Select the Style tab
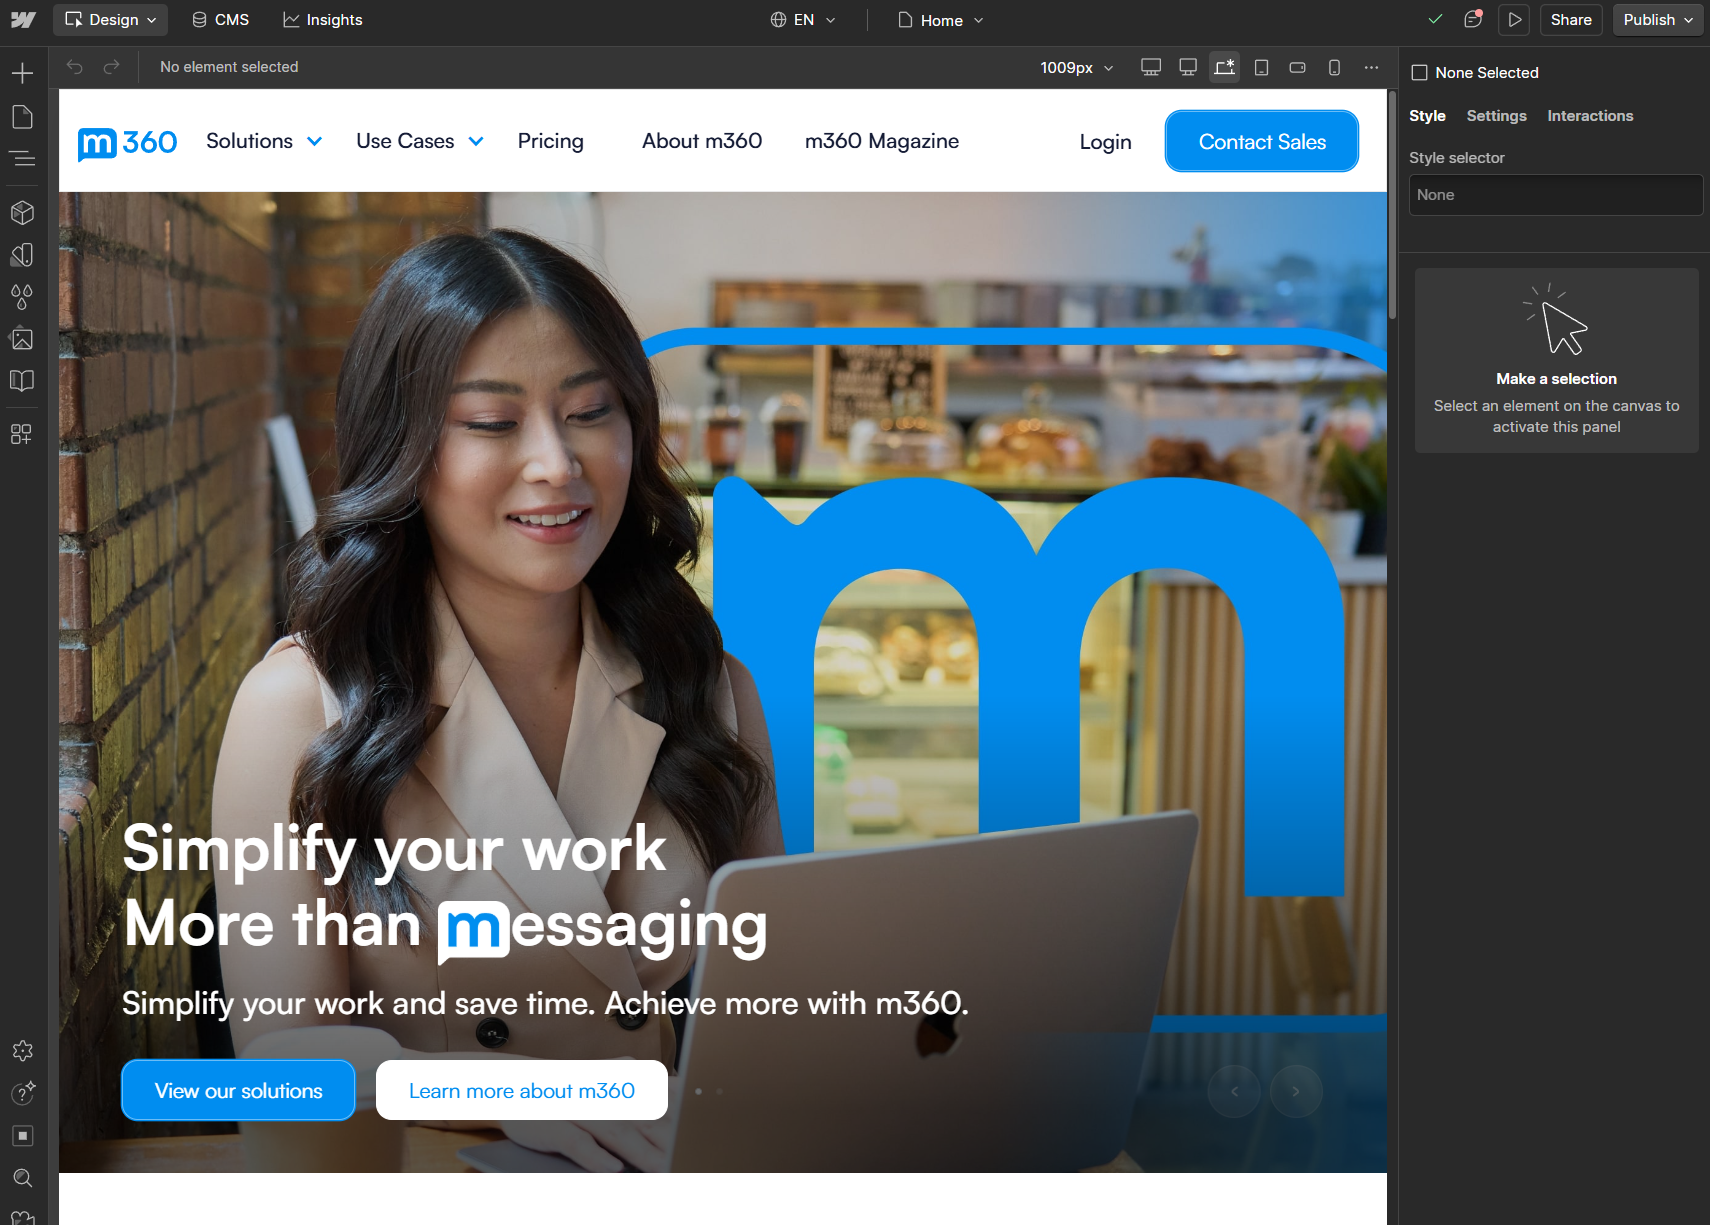Viewport: 1710px width, 1225px height. 1427,116
